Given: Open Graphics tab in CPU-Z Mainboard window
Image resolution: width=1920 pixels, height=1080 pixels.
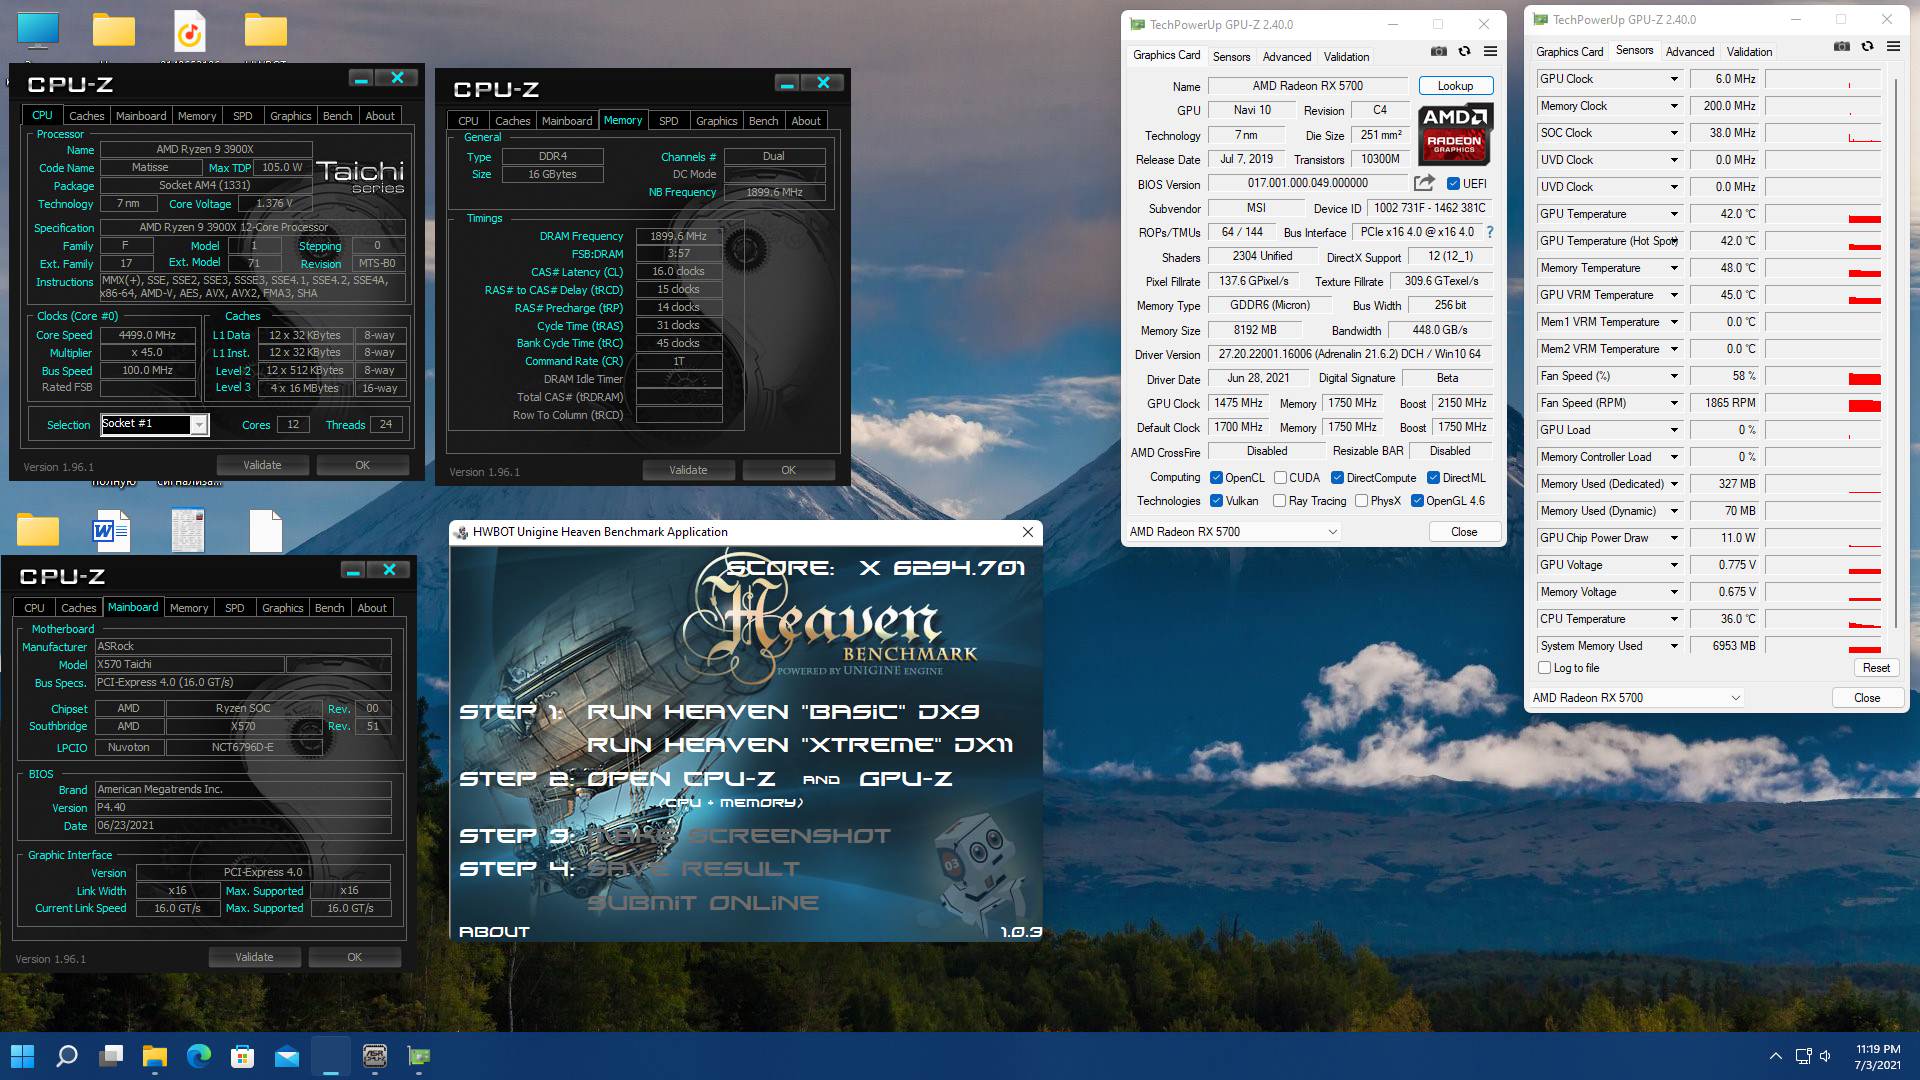Looking at the screenshot, I should click(282, 608).
